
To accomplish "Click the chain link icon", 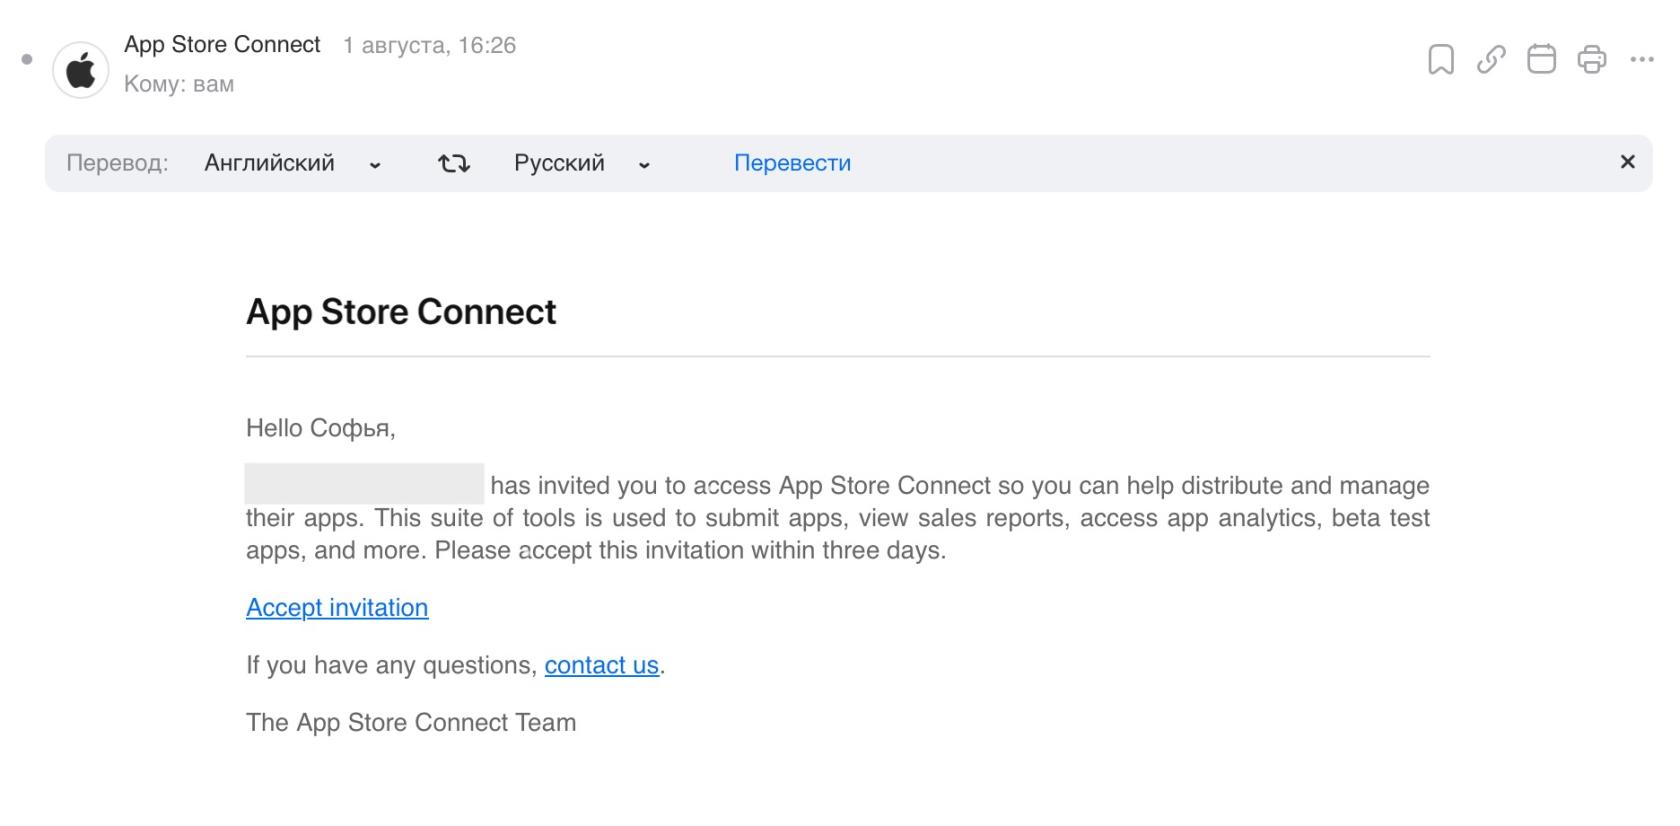I will pos(1491,60).
